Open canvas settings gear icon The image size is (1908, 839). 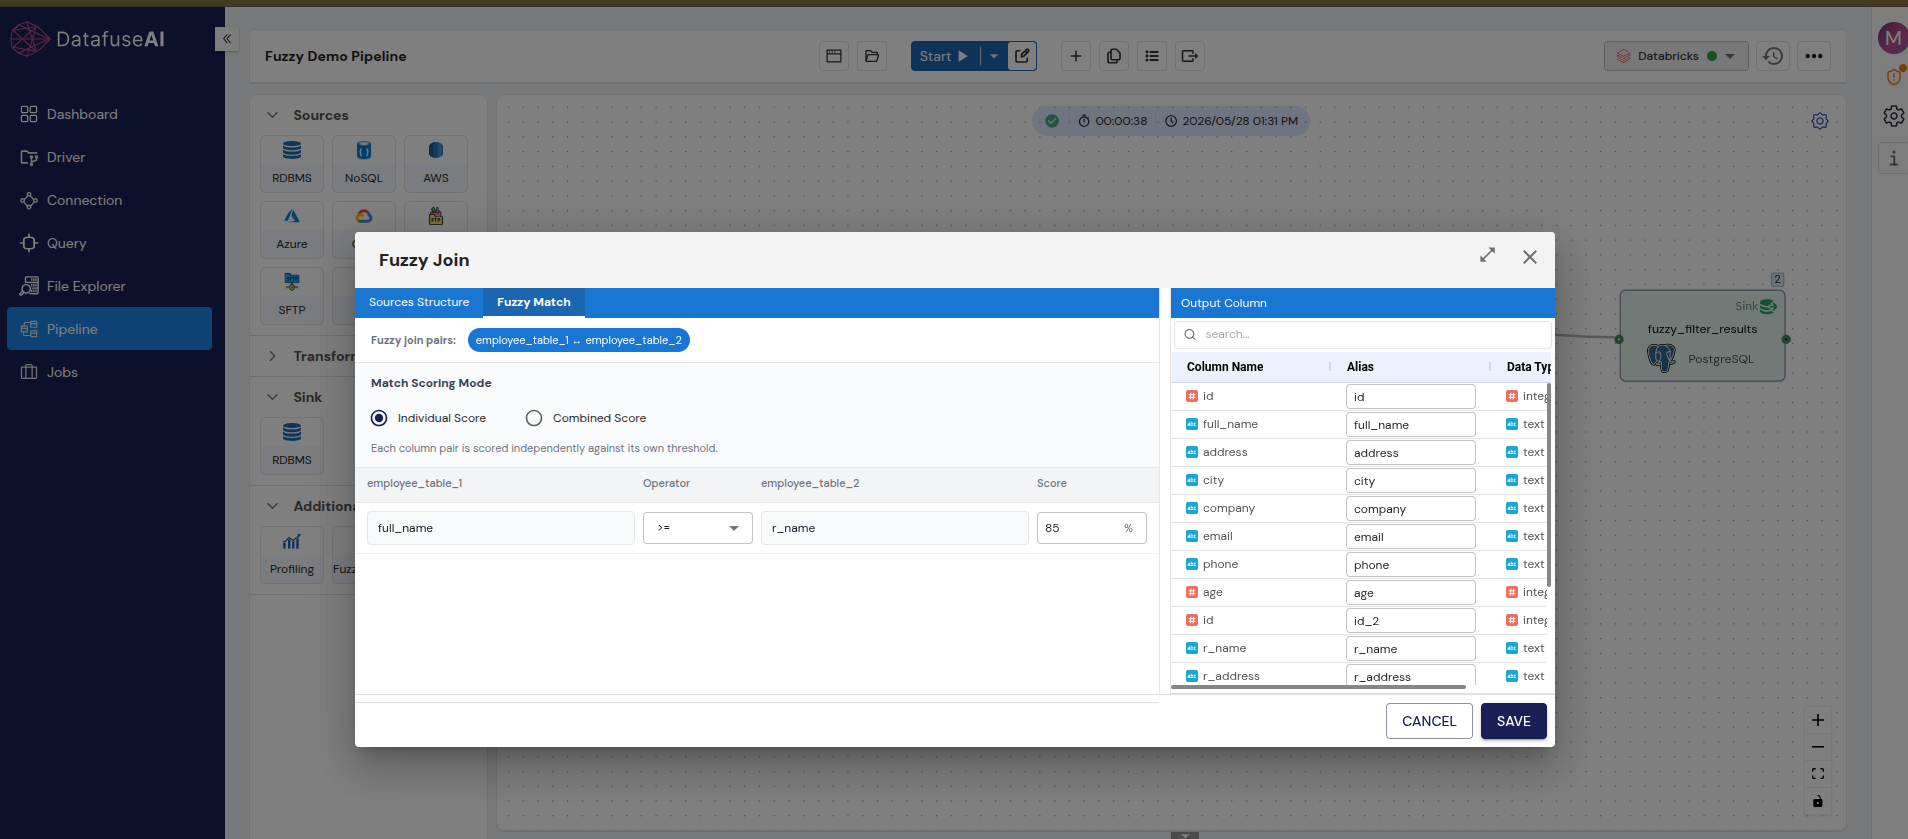1820,121
